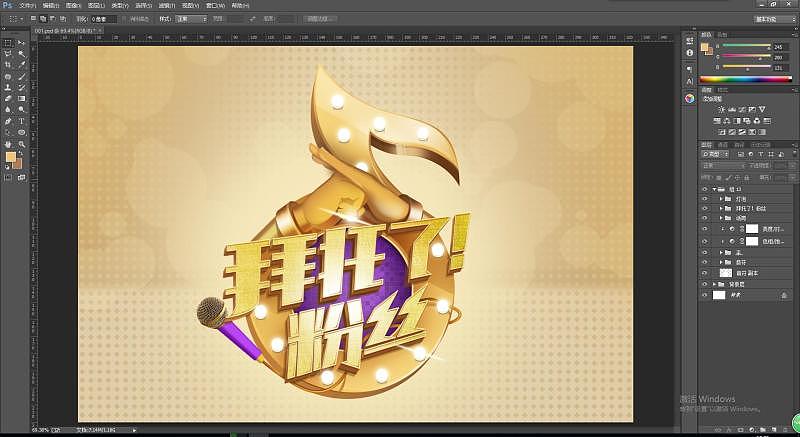Add an Invert adjustment from Adjustments panel
The width and height of the screenshot is (800, 437).
(722, 132)
